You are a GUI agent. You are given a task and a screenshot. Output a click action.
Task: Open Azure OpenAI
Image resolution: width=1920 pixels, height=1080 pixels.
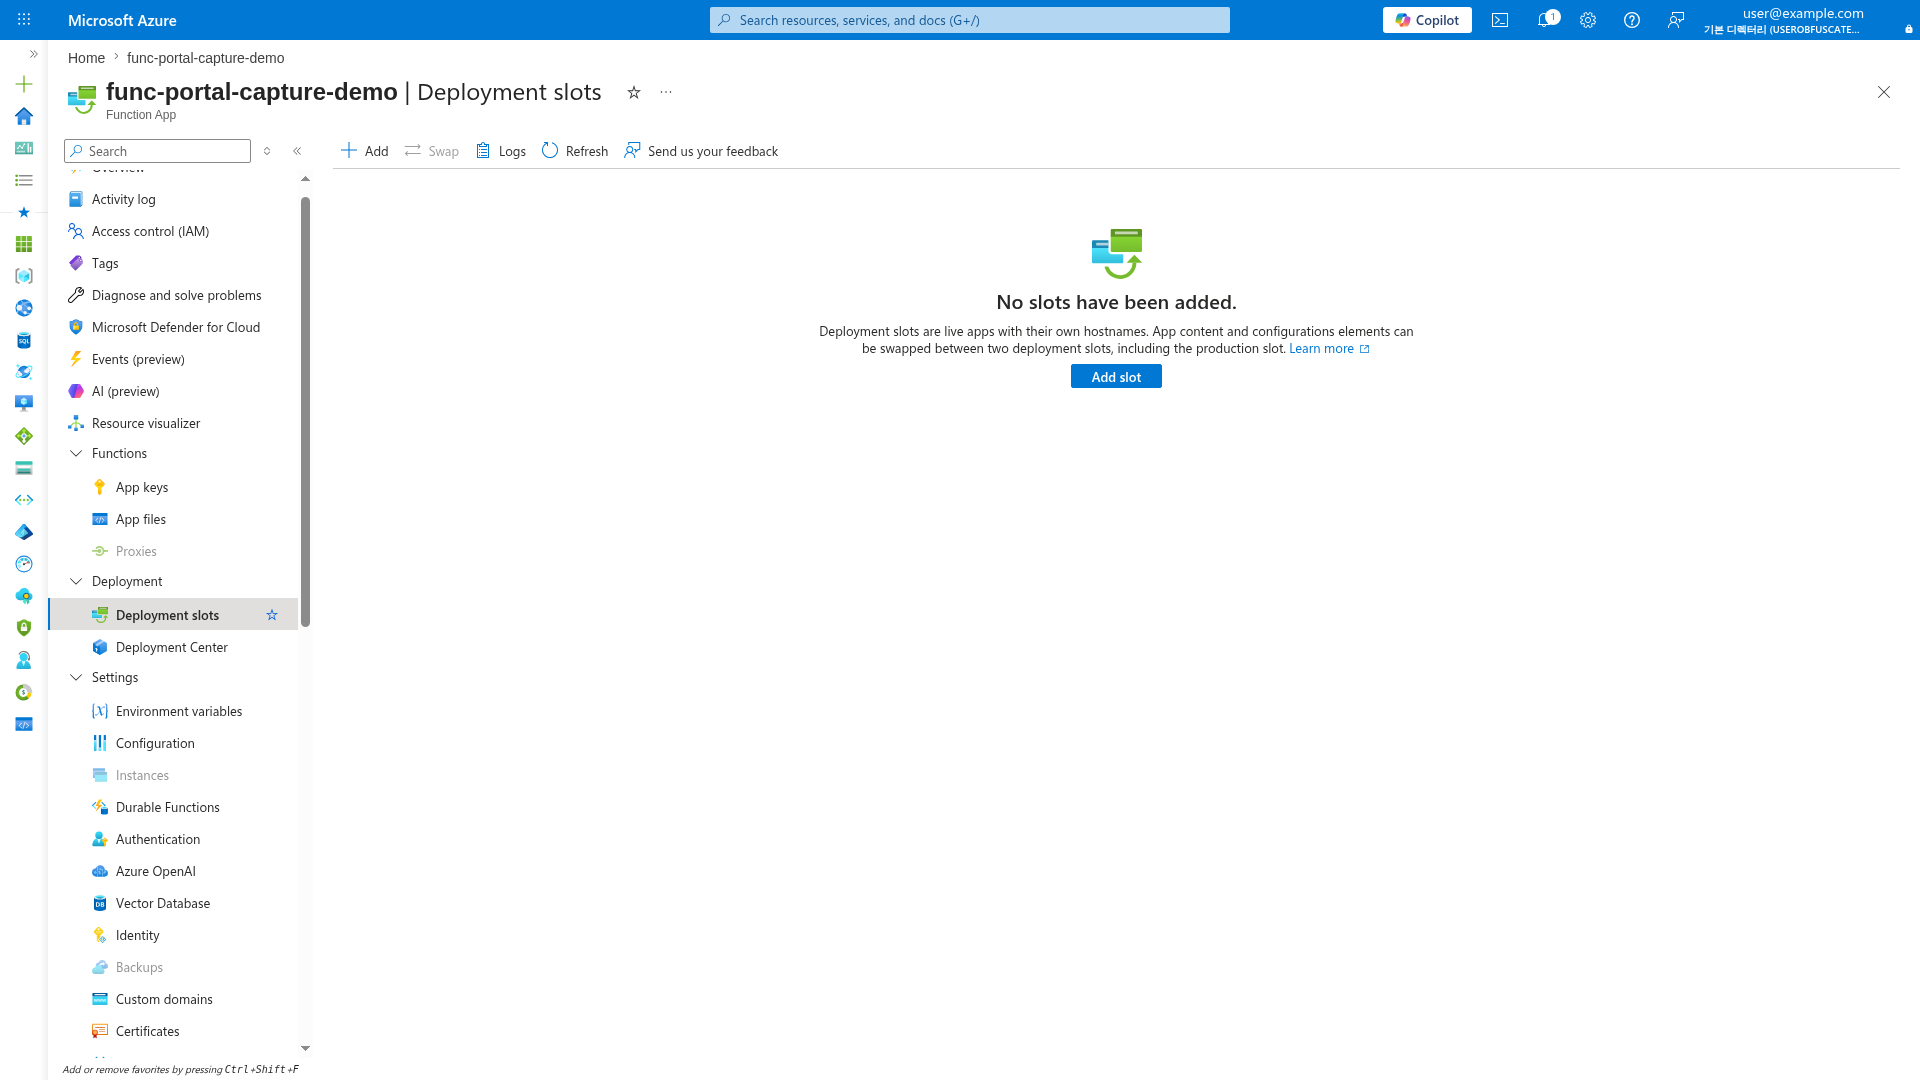(173, 871)
